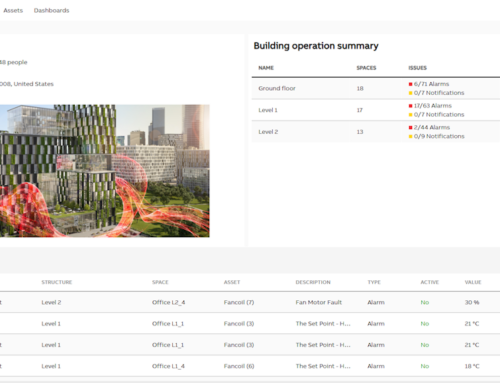Click the Level 2 structure cell in alarms table
The image size is (500, 383).
(x=51, y=302)
